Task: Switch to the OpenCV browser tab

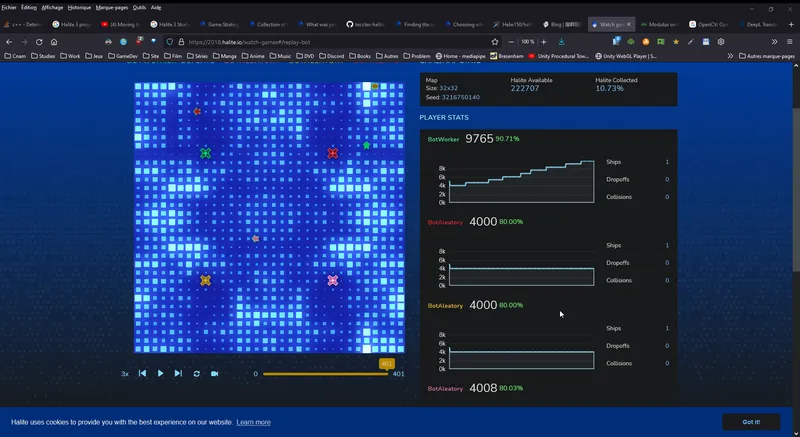Action: 707,24
